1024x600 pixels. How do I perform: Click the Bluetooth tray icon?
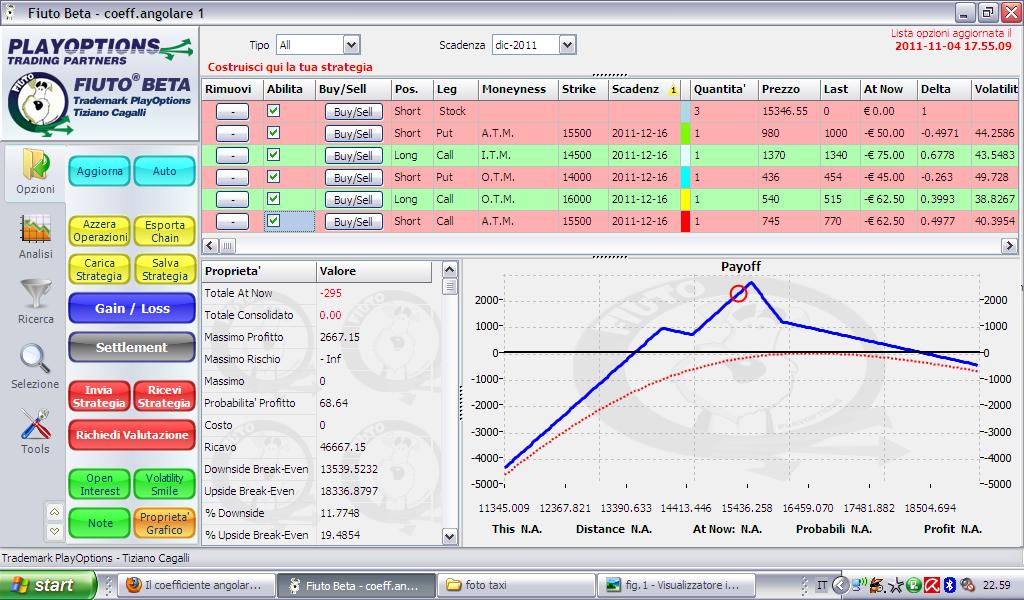pyautogui.click(x=950, y=585)
